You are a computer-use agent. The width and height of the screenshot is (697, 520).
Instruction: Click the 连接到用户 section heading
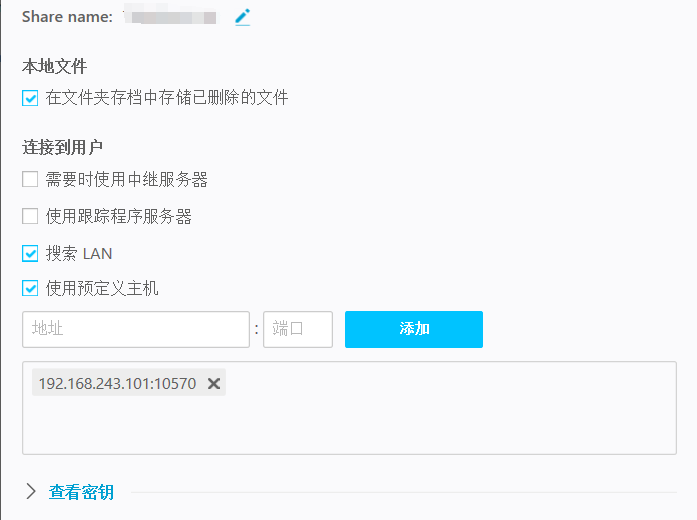point(63,148)
